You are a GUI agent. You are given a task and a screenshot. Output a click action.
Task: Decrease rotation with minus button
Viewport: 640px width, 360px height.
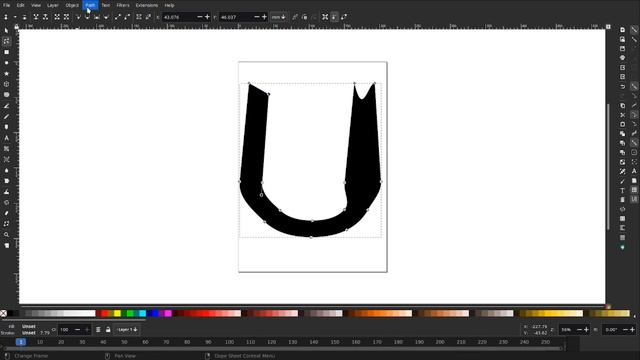[x=624, y=329]
